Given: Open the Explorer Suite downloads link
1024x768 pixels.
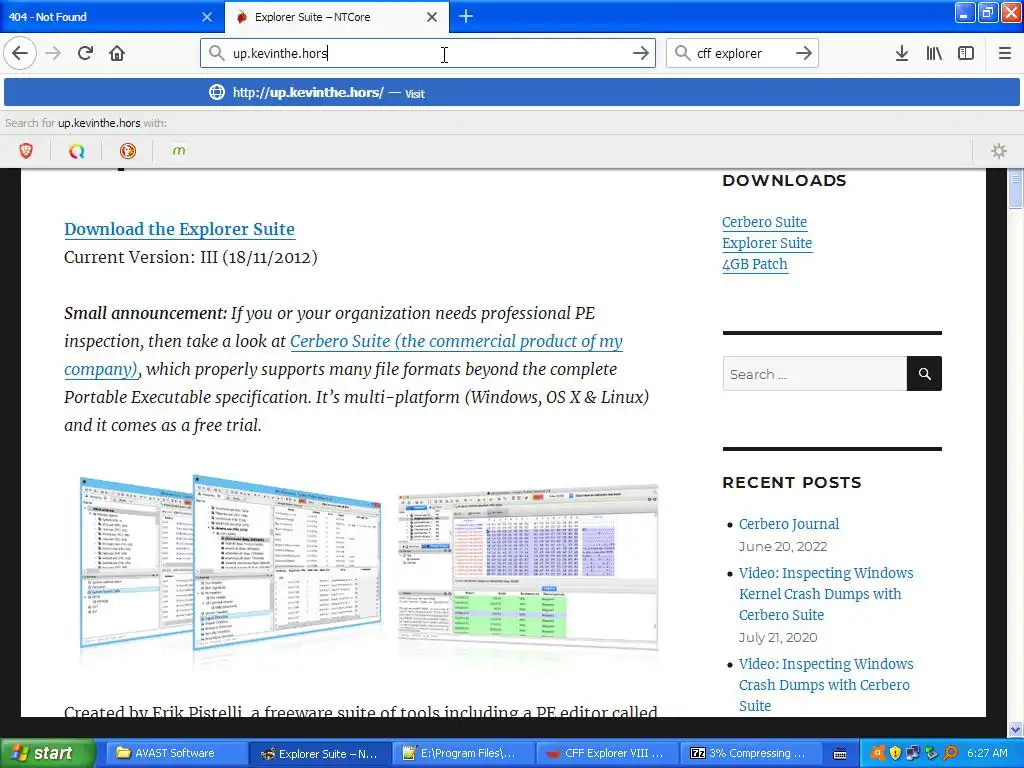Looking at the screenshot, I should point(767,243).
